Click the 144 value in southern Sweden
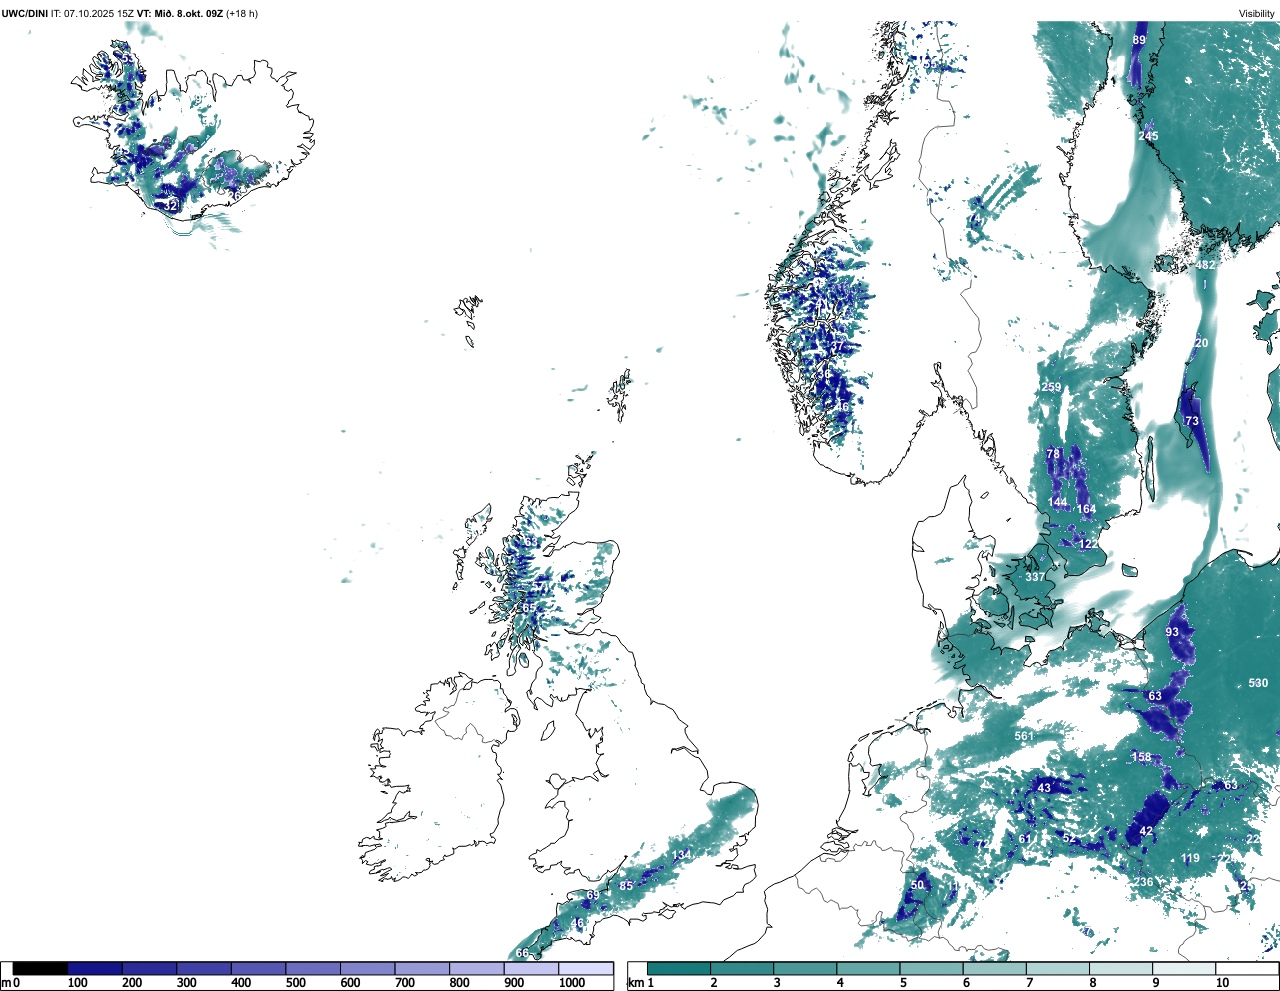The height and width of the screenshot is (991, 1280). click(x=1057, y=502)
